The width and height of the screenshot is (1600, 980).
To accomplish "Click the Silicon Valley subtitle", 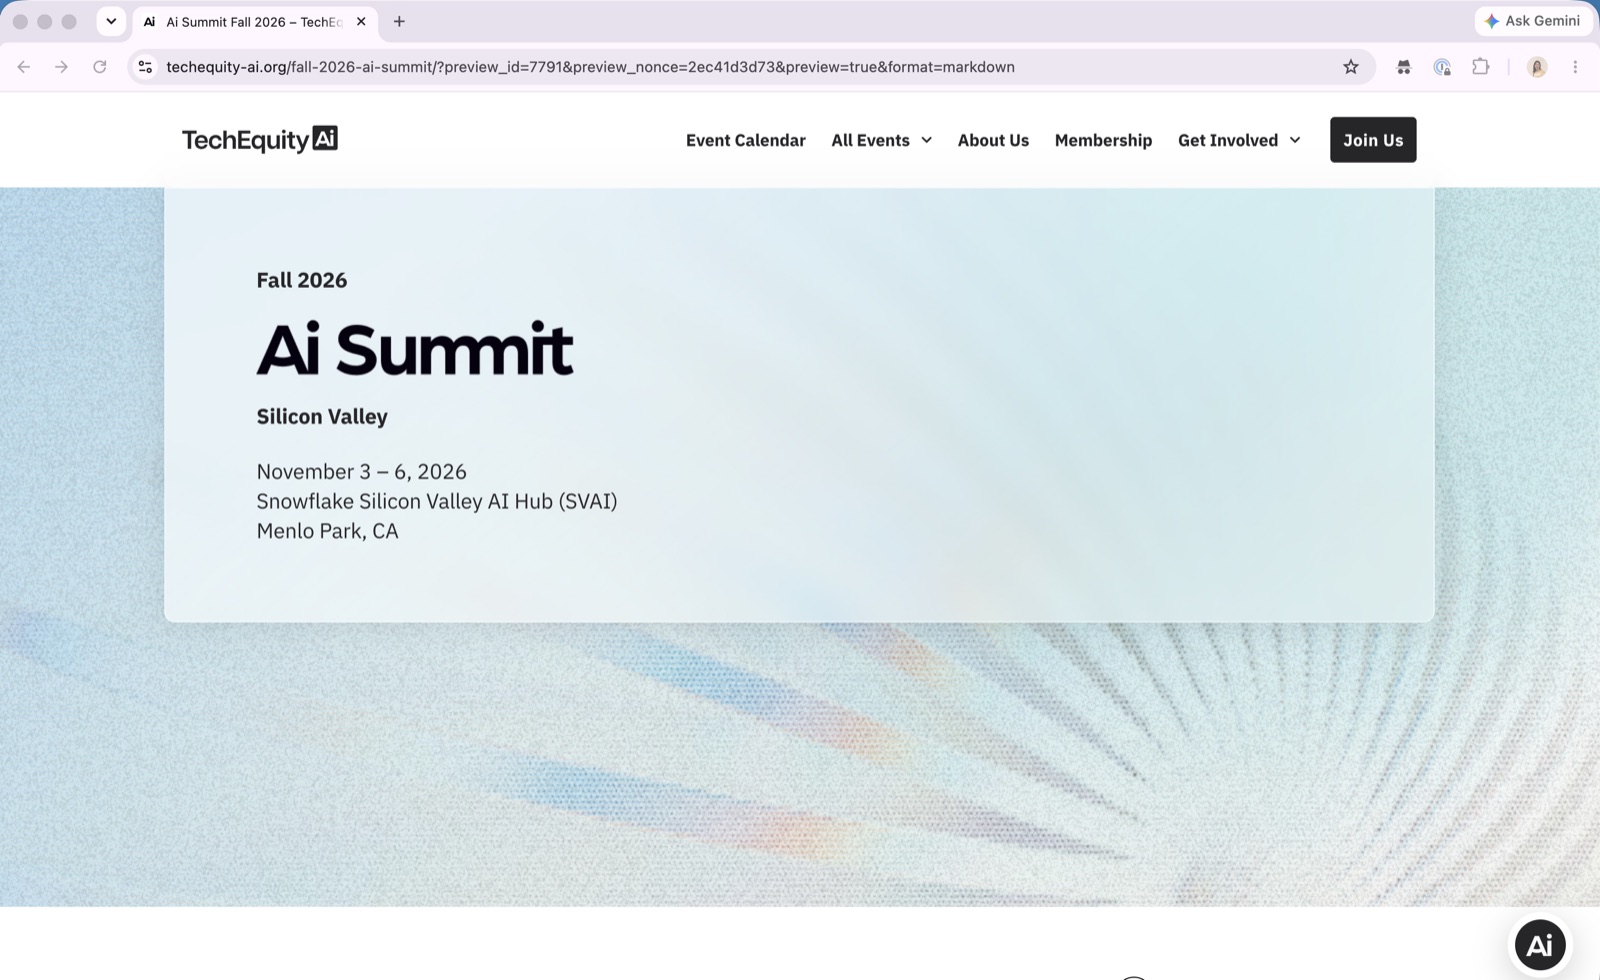I will (322, 416).
